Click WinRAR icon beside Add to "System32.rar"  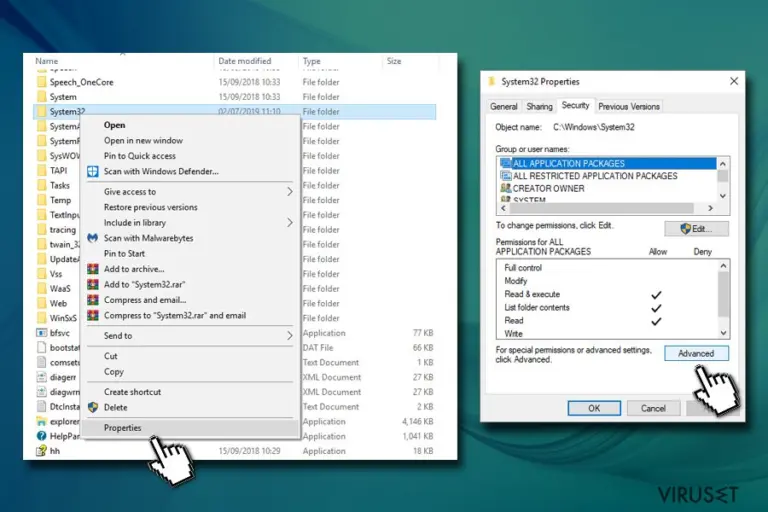93,285
